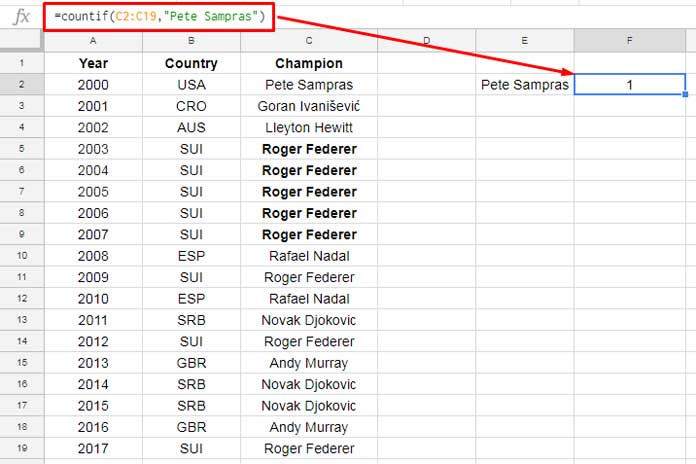Select row 10 header
Image resolution: width=696 pixels, height=464 pixels.
22,256
